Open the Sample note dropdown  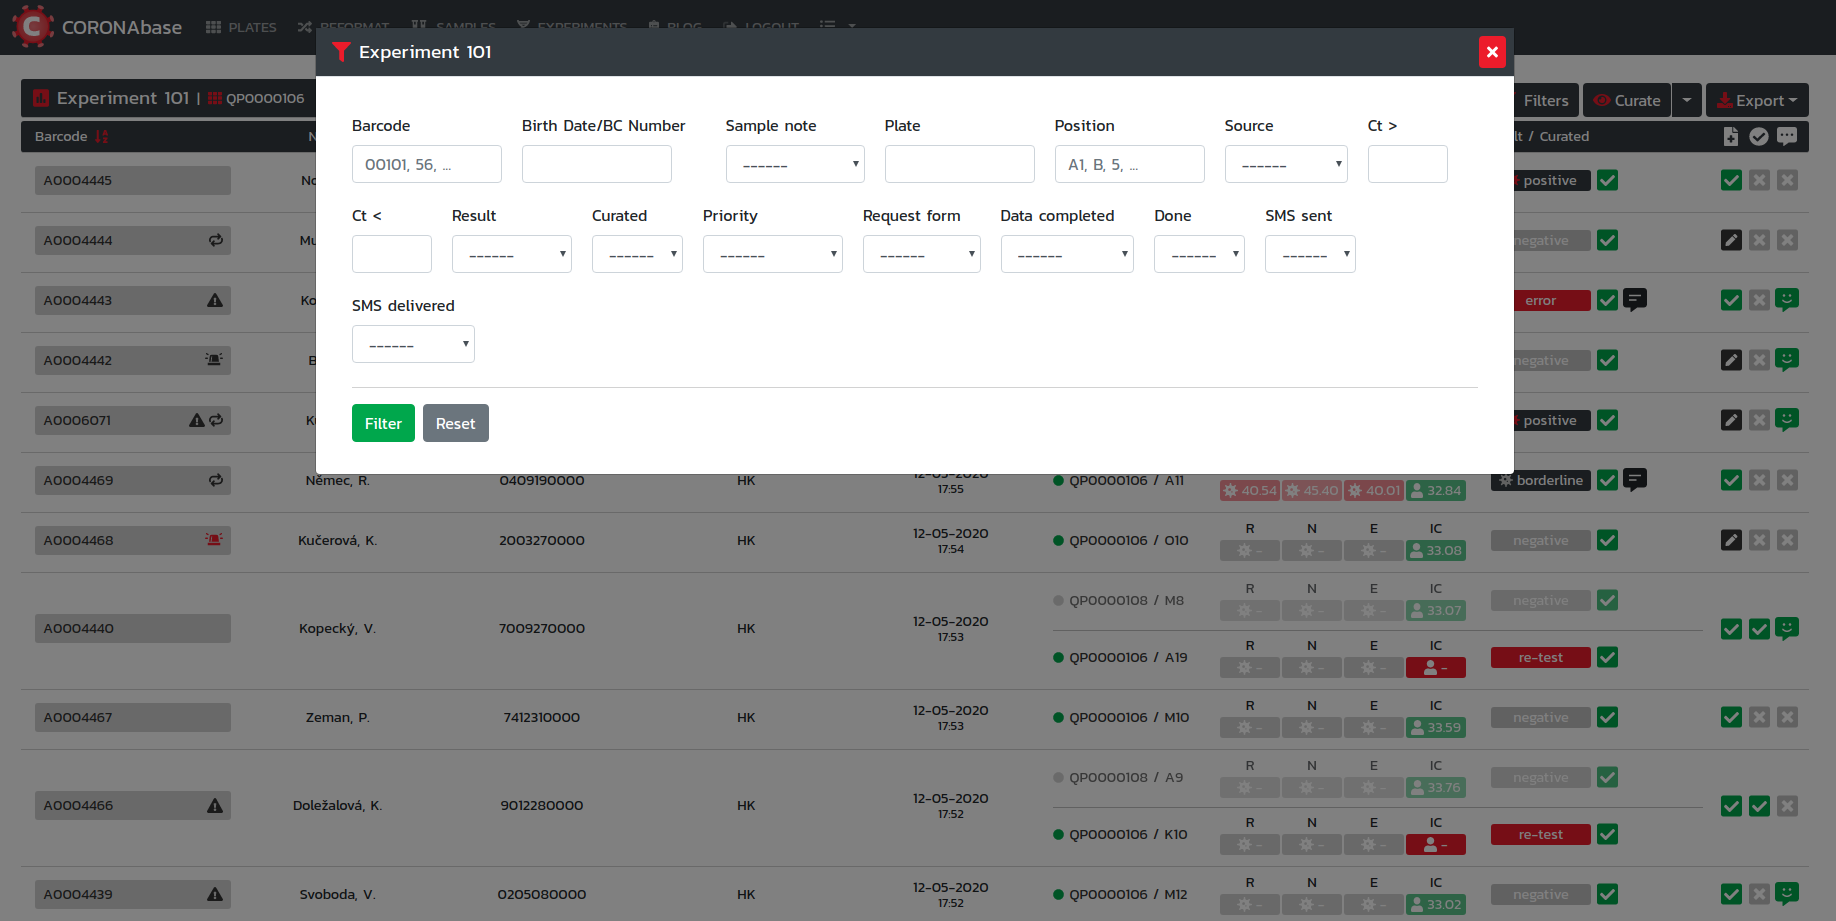(x=794, y=164)
